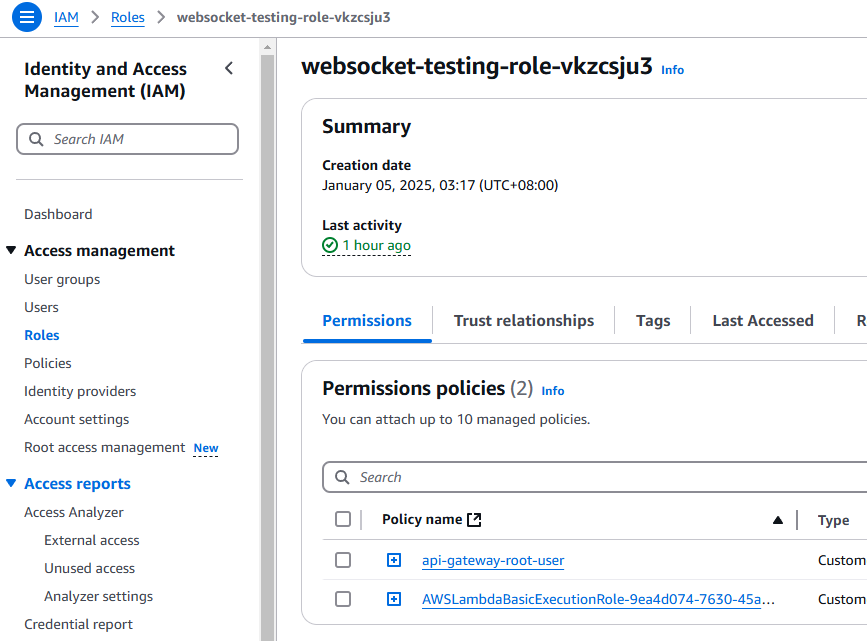Click the magnifier icon in Search IAM

point(36,139)
